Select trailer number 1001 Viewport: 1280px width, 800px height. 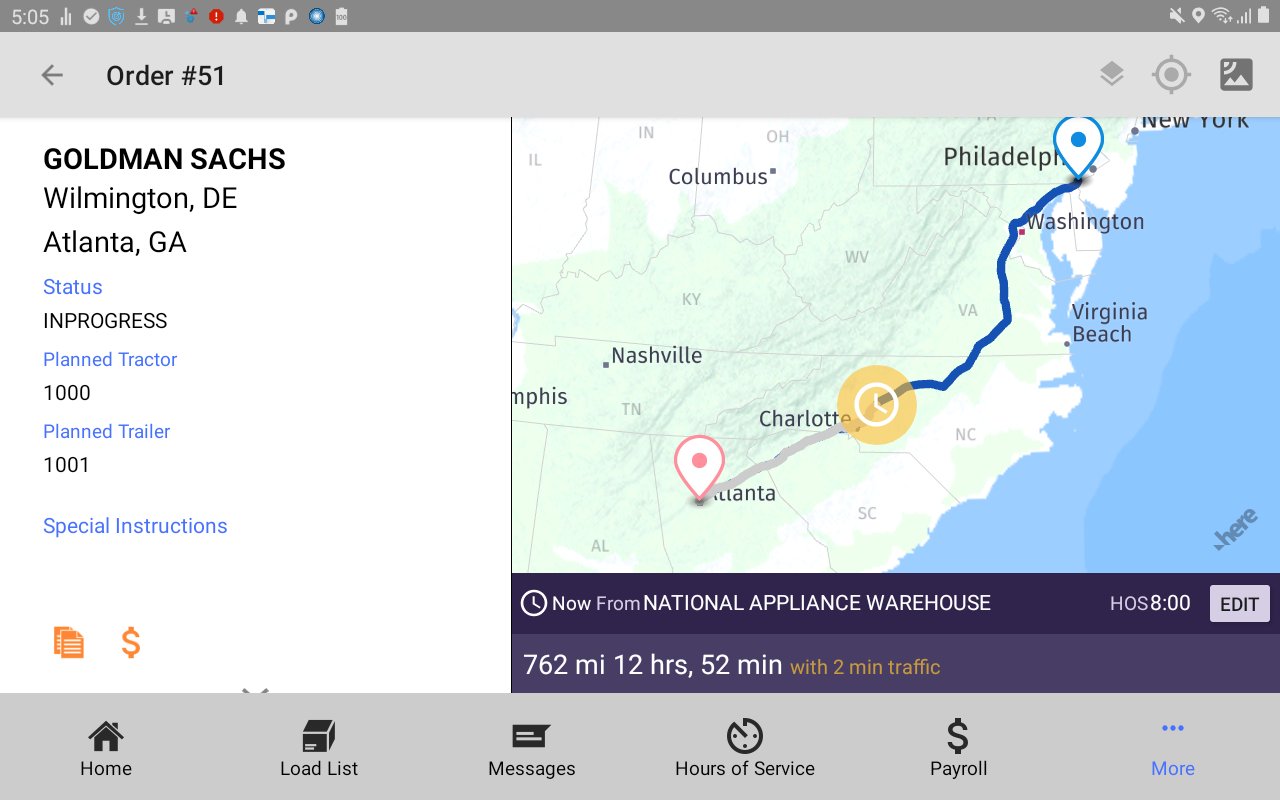click(67, 465)
